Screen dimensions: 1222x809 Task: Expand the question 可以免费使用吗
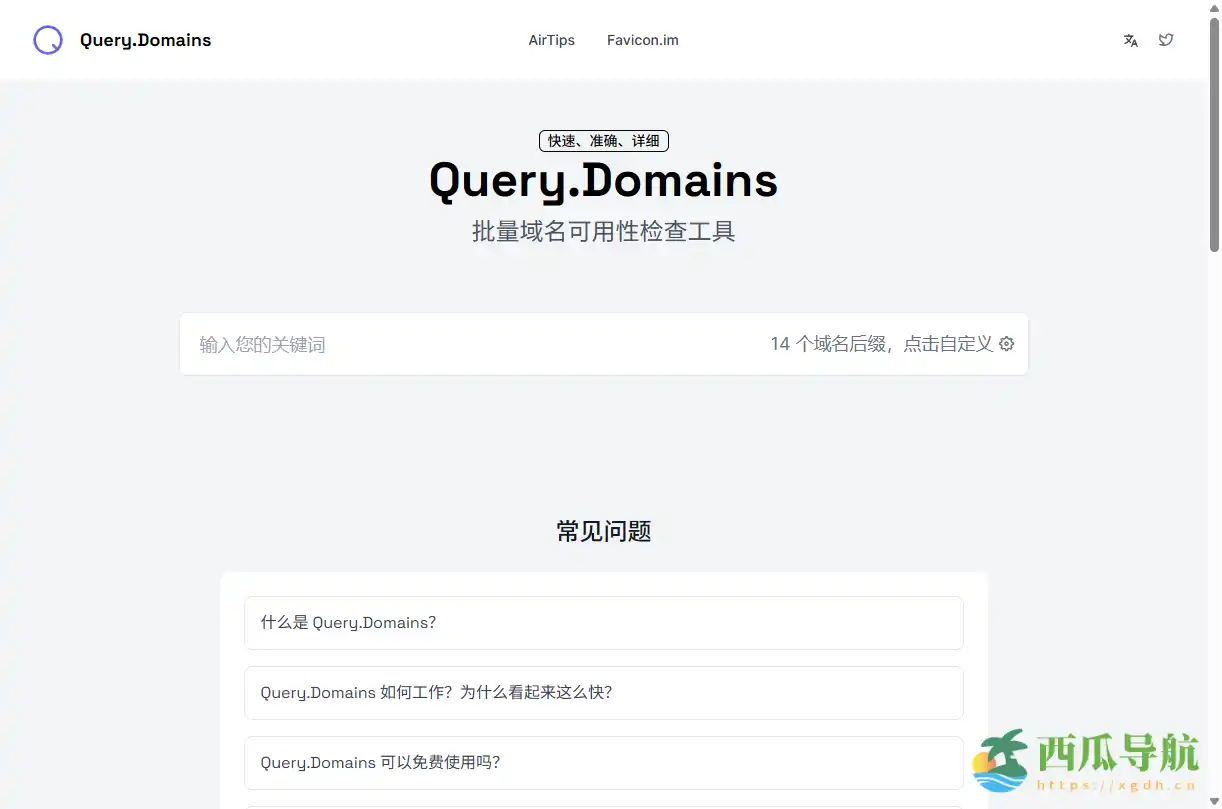(603, 762)
